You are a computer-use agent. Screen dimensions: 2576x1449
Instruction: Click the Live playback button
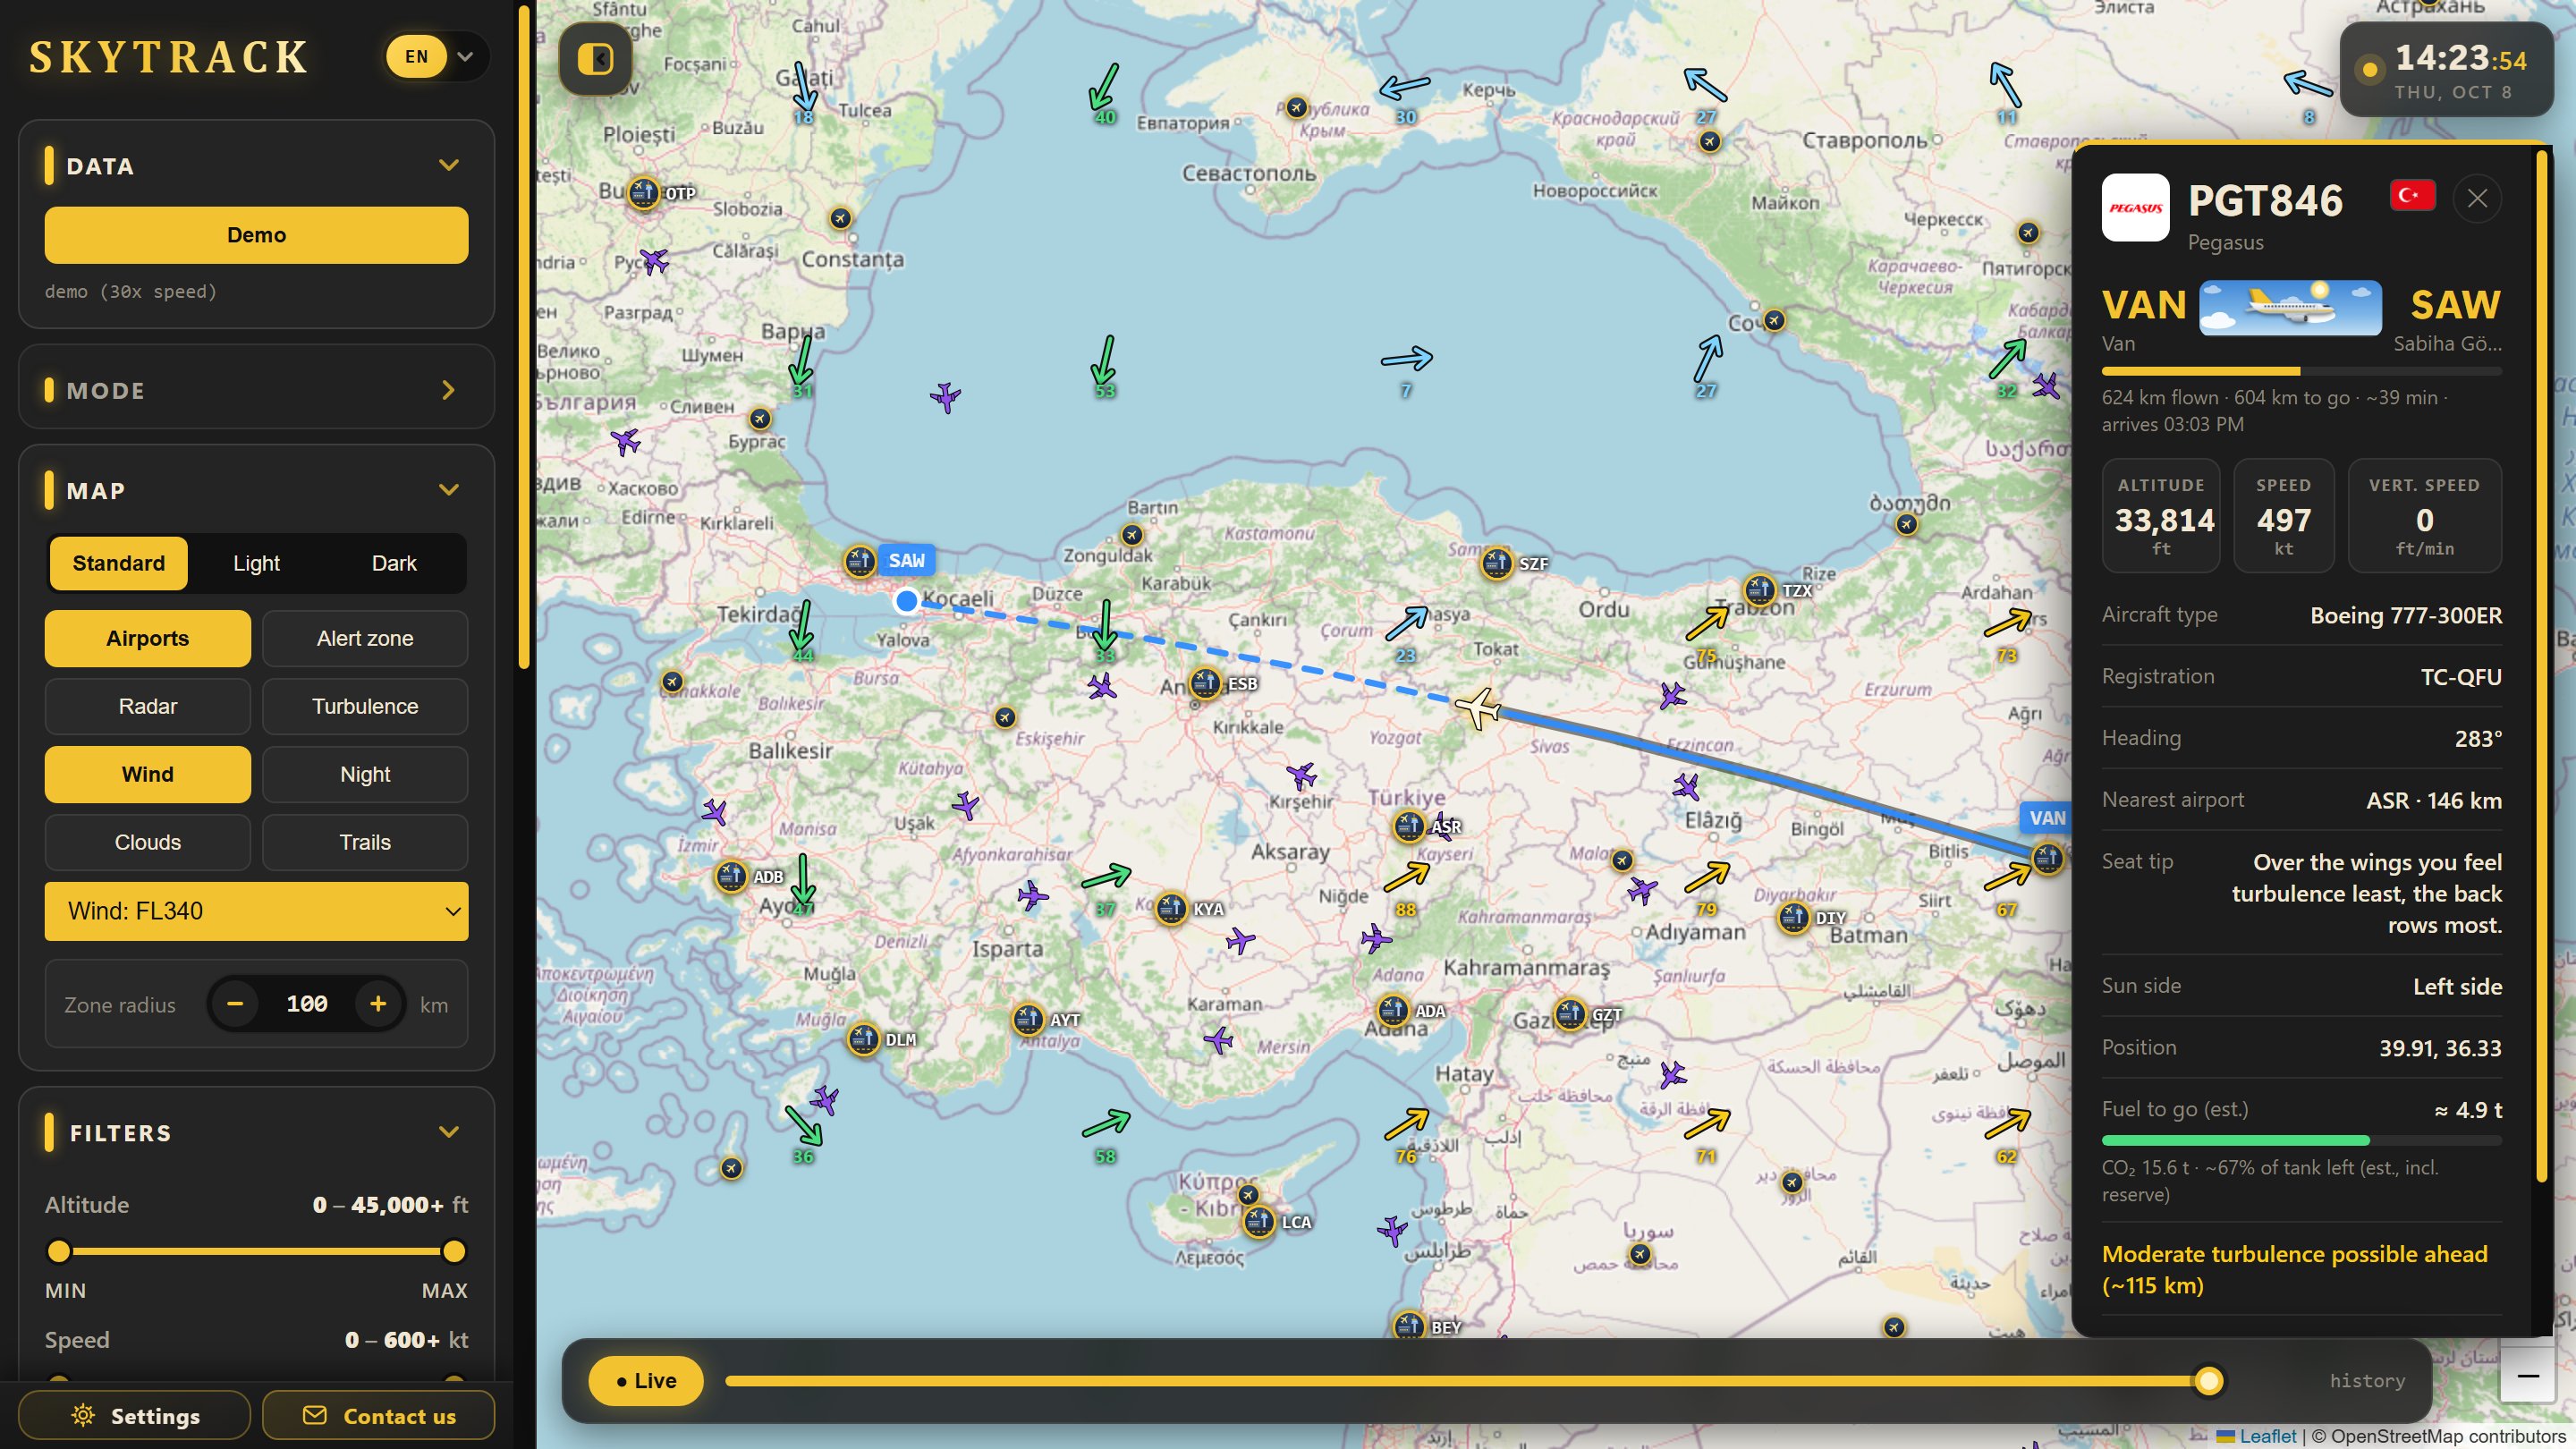(x=646, y=1380)
